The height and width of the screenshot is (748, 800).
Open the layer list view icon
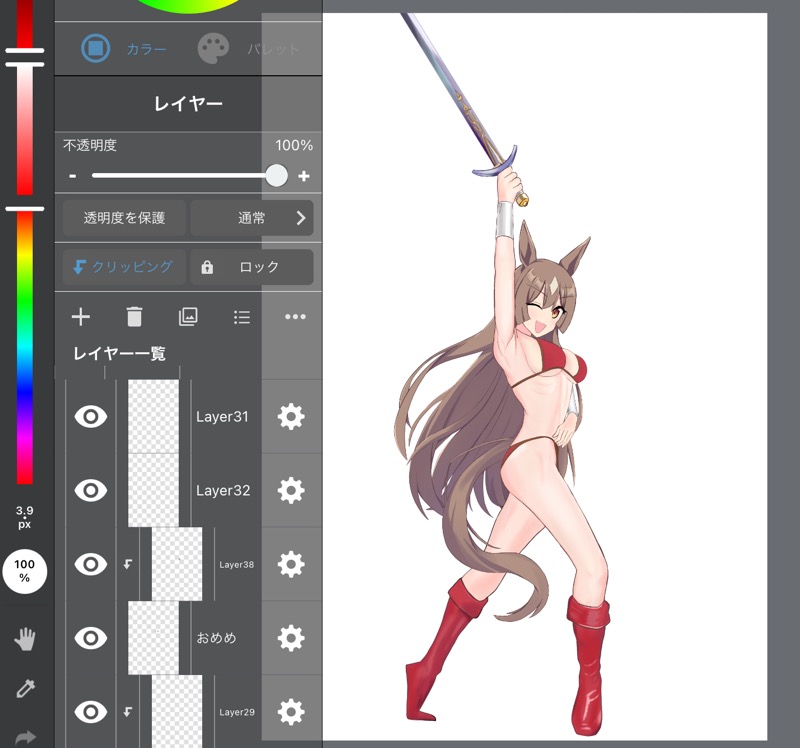242,317
